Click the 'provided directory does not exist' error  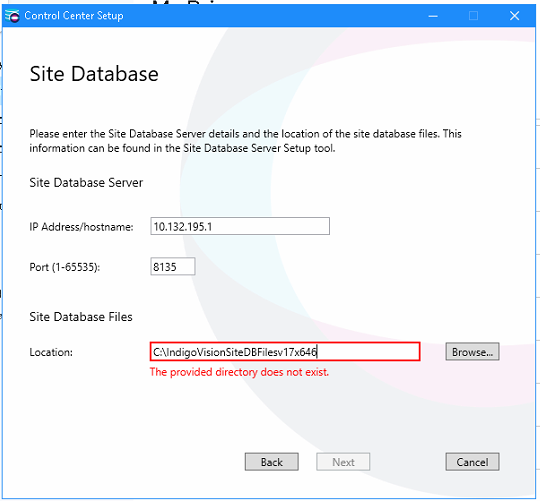point(239,372)
